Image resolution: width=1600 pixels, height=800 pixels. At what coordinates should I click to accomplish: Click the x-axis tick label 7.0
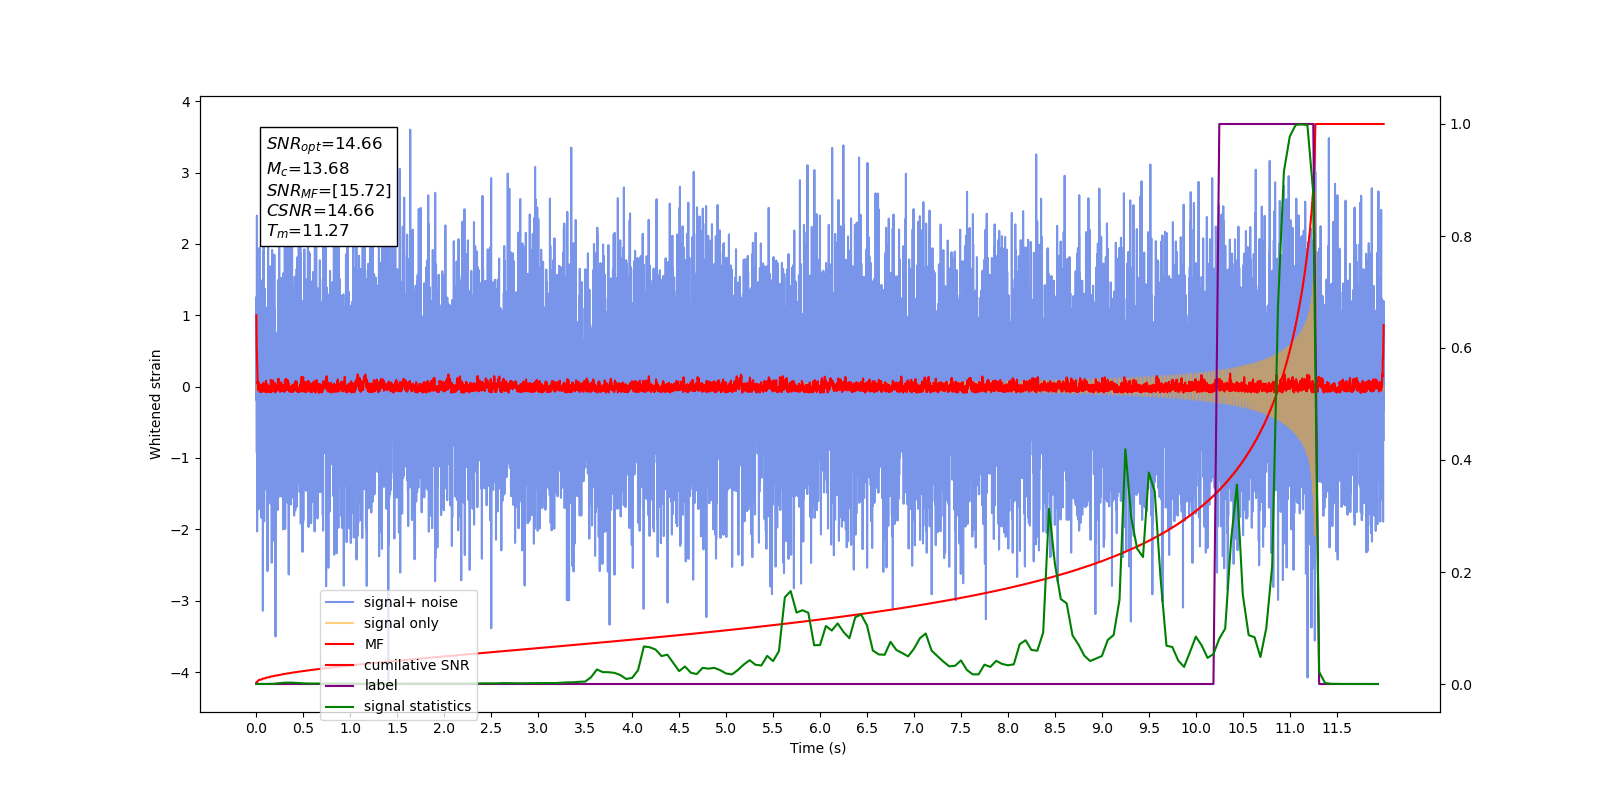914,728
